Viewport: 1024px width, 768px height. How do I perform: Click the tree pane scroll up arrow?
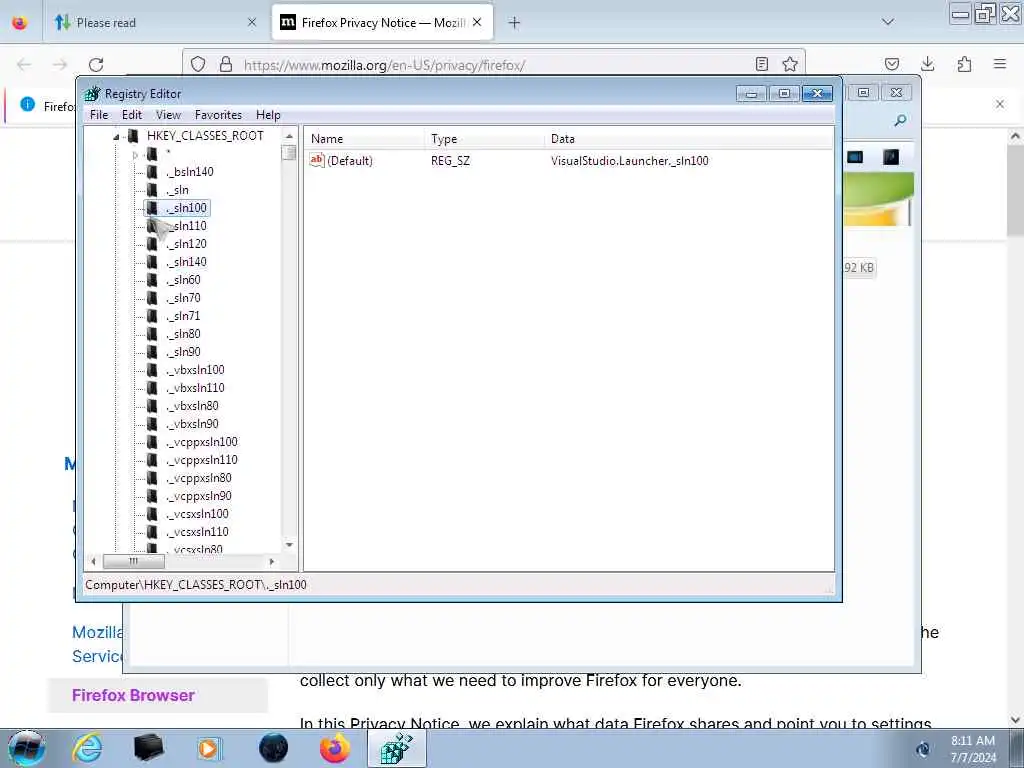pos(289,136)
